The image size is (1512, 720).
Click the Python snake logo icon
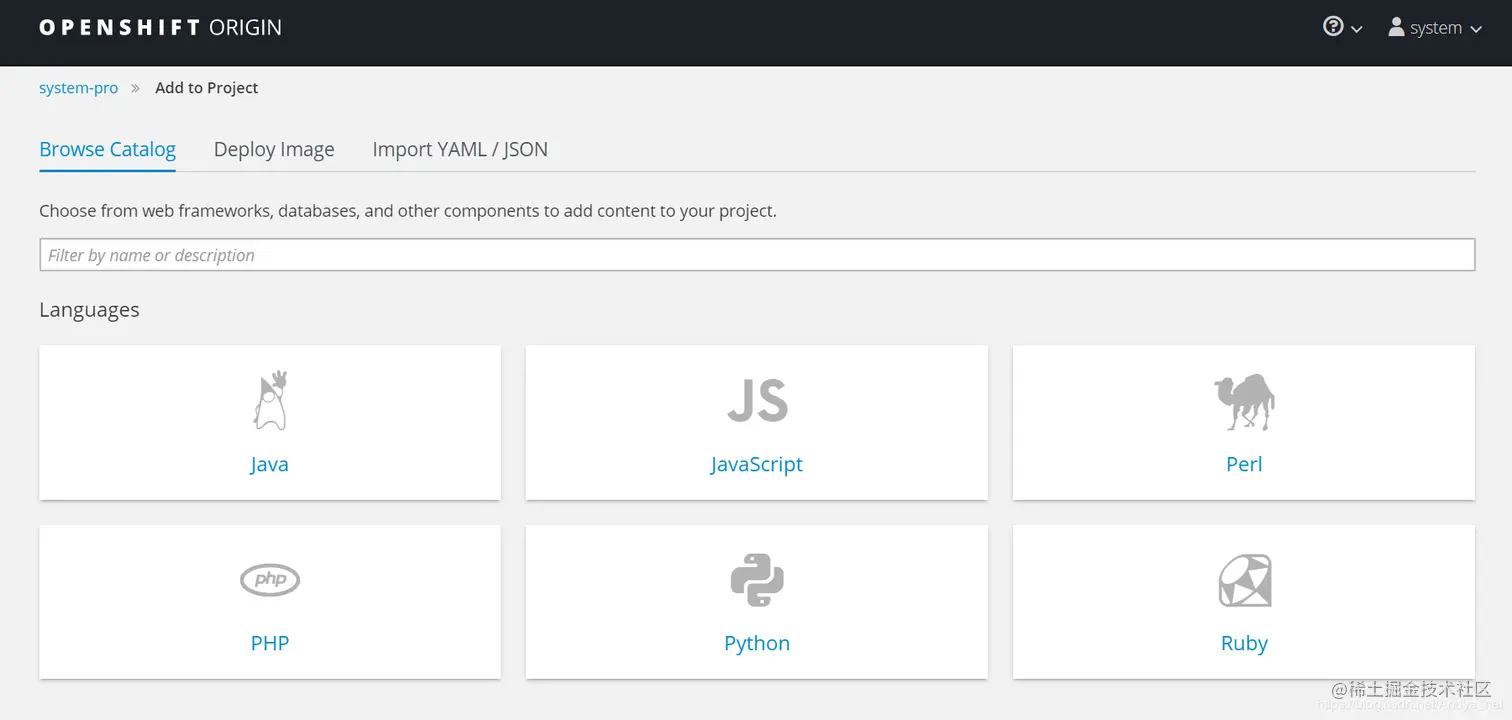pyautogui.click(x=757, y=580)
